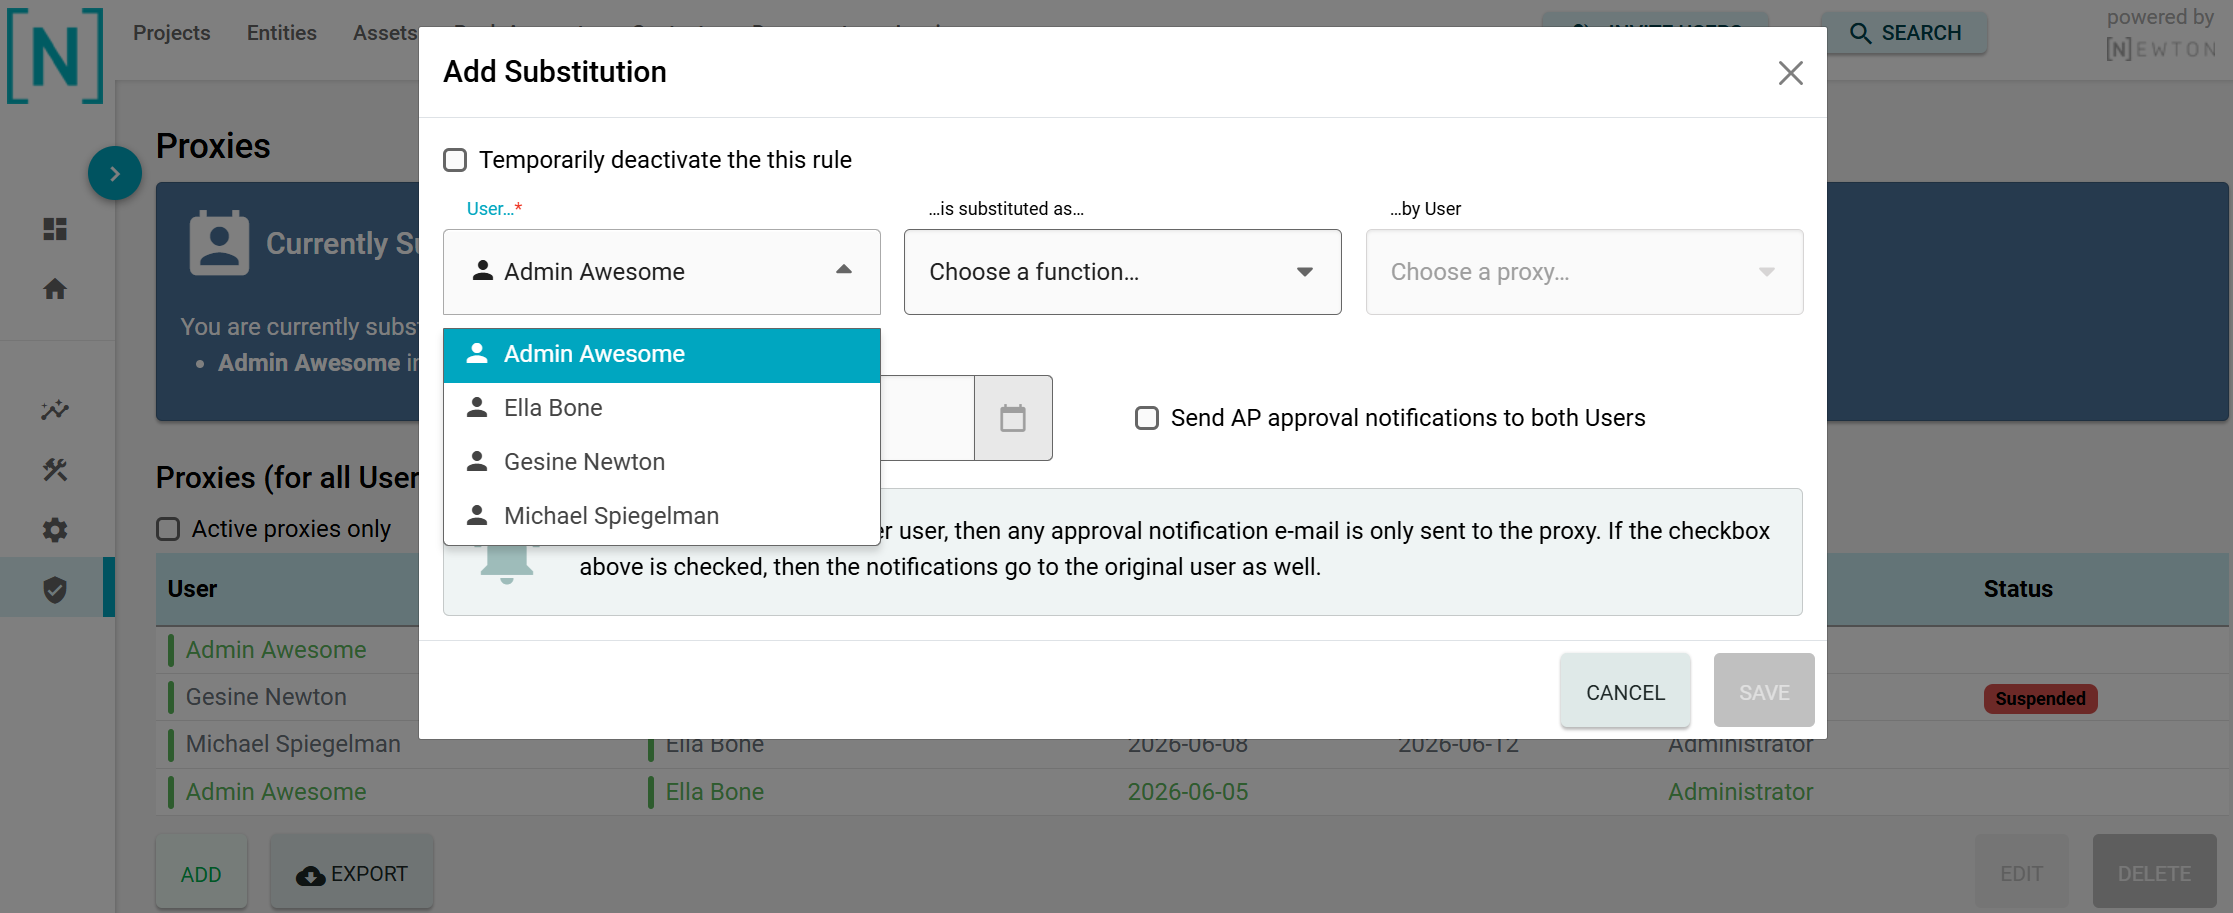Screen dimensions: 2233x913
Task: Select Admin Awesome in the user list
Action: click(x=662, y=355)
